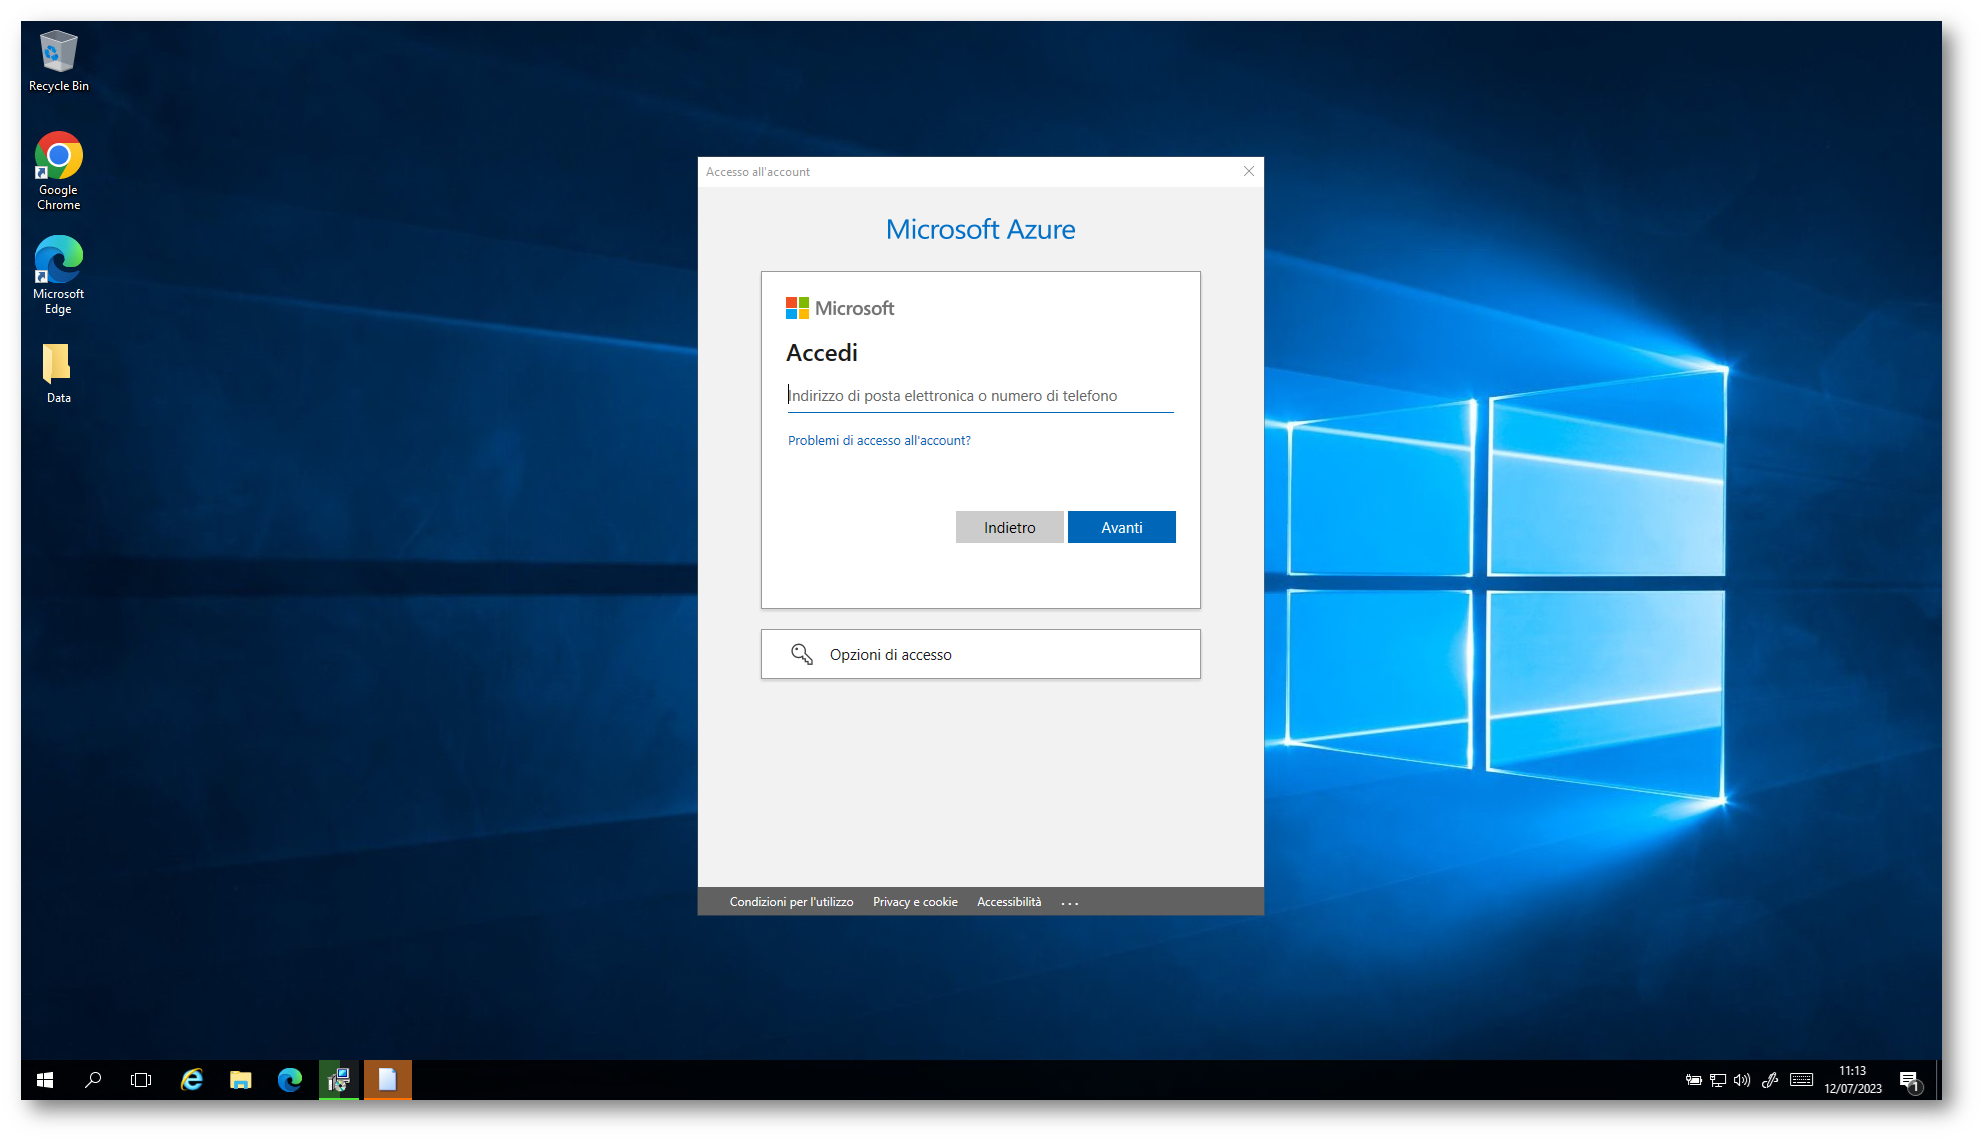Image resolution: width=1984 pixels, height=1142 pixels.
Task: Open File Explorer from the taskbar
Action: pyautogui.click(x=240, y=1080)
